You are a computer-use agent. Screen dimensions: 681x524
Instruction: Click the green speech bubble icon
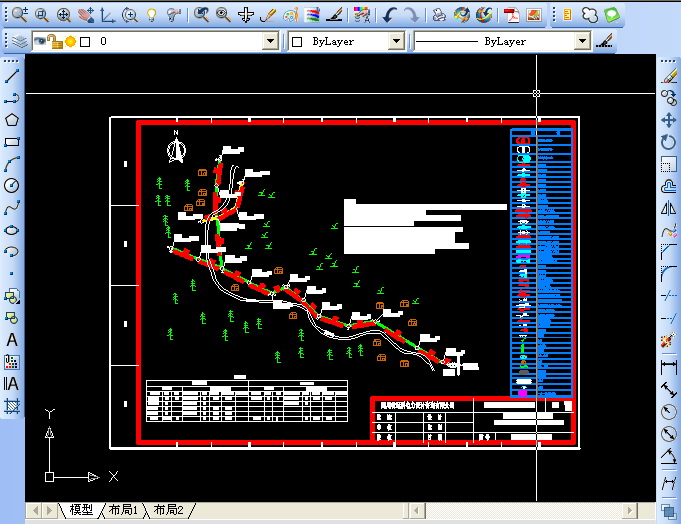pos(612,15)
